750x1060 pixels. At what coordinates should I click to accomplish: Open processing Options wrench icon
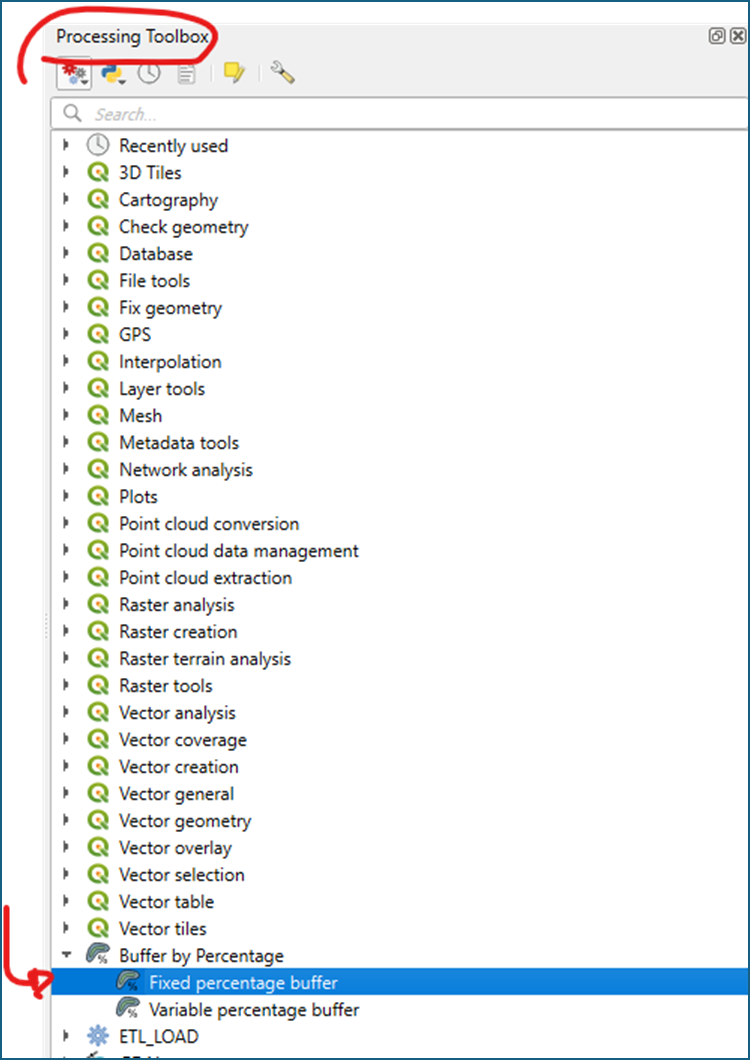[282, 72]
